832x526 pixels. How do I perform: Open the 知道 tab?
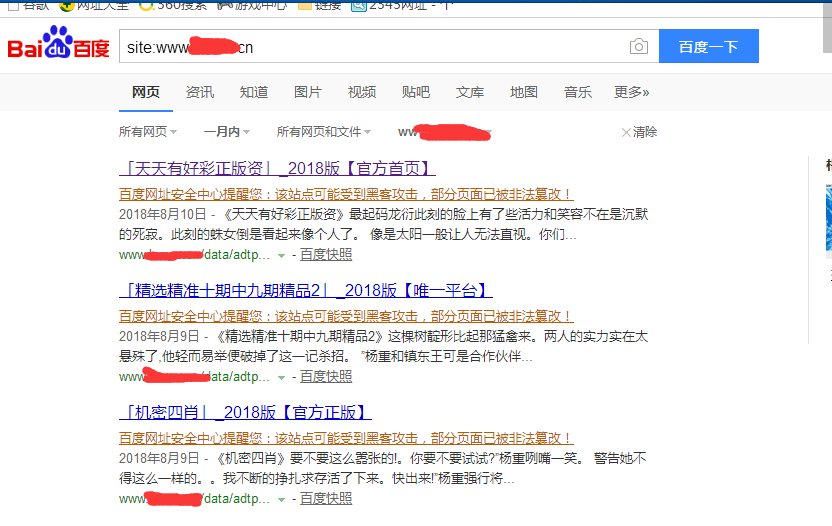click(254, 92)
